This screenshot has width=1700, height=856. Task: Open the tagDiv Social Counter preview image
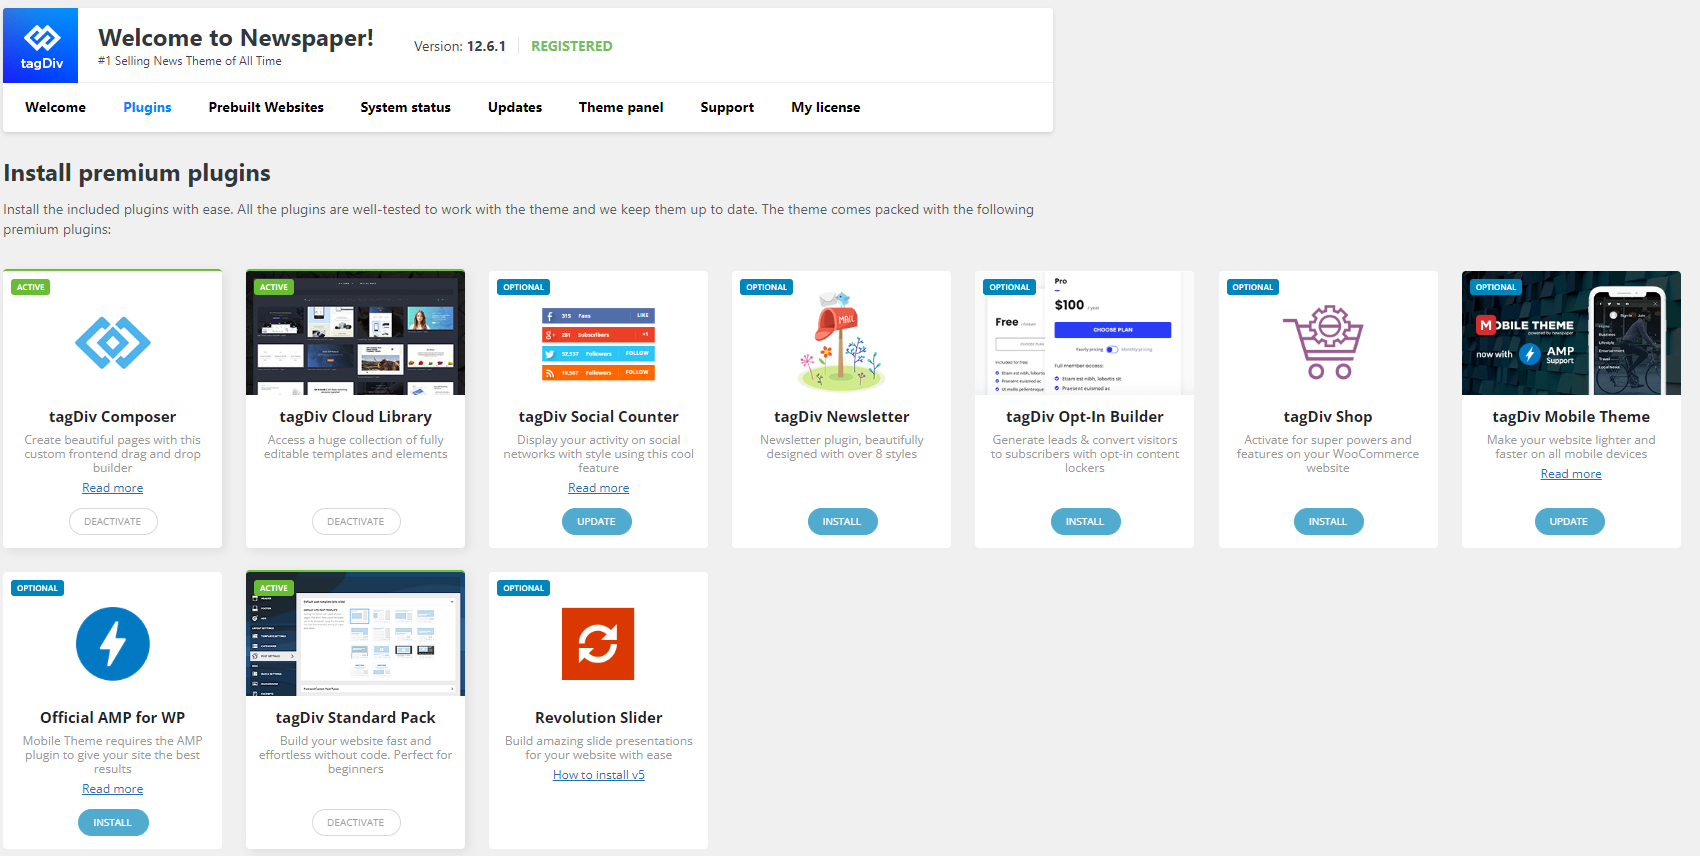[x=598, y=345]
